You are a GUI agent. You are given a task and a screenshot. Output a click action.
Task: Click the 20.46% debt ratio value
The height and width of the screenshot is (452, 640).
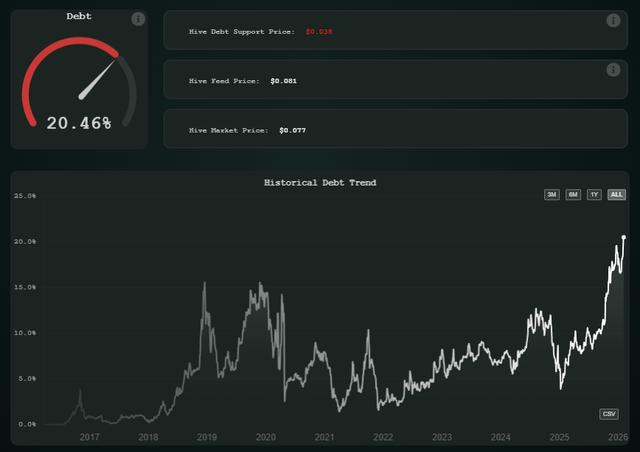coord(79,124)
